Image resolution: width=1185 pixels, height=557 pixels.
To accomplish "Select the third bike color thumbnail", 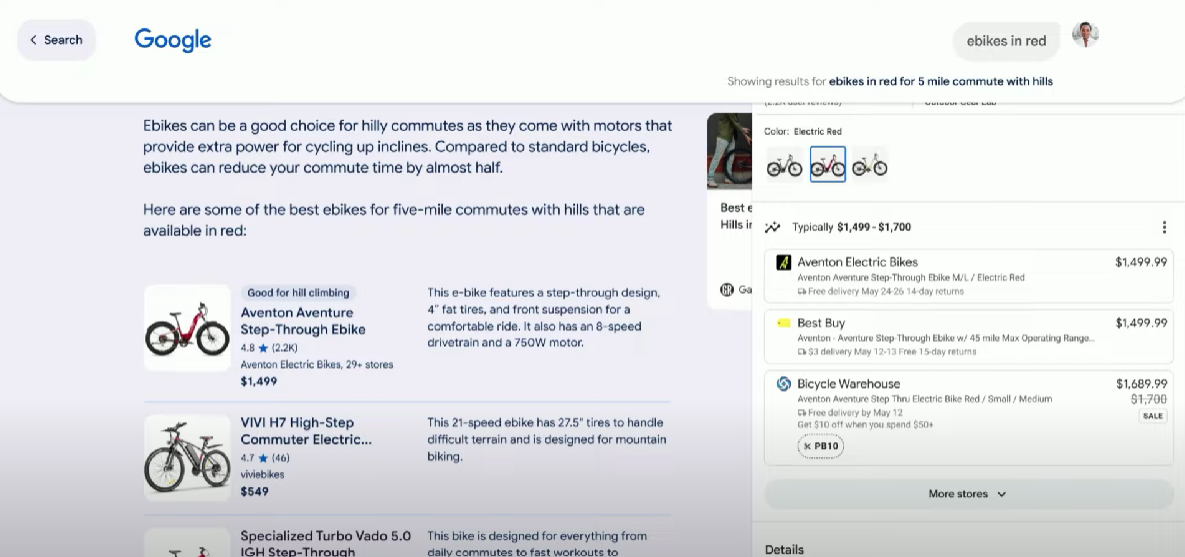I will [x=870, y=164].
